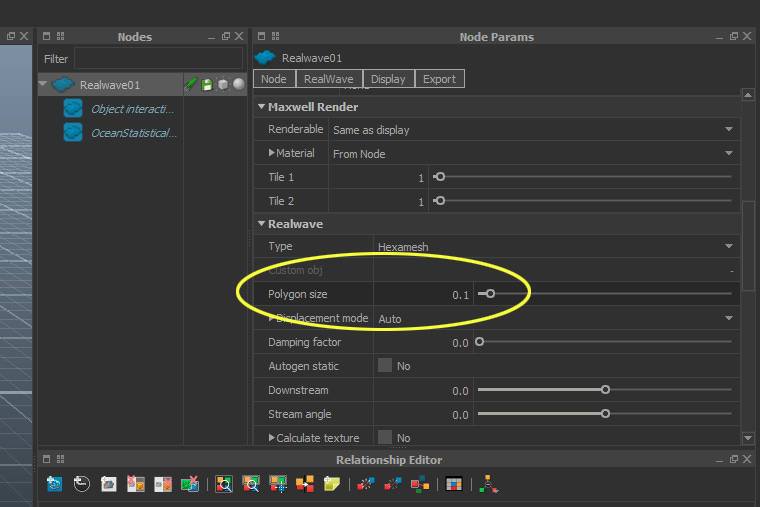This screenshot has height=507, width=760.
Task: Click the Realwave01 blue wave icon in Node Params header
Action: click(x=265, y=58)
